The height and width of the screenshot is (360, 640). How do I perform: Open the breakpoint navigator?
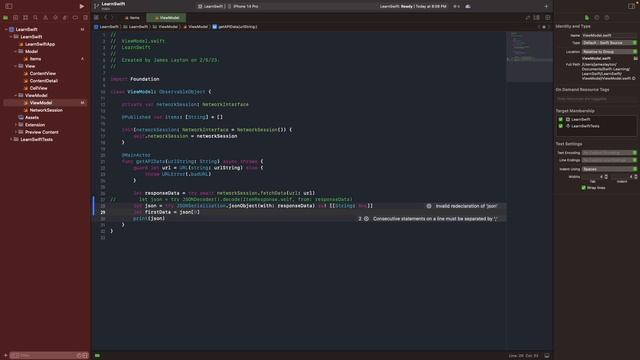[x=75, y=18]
